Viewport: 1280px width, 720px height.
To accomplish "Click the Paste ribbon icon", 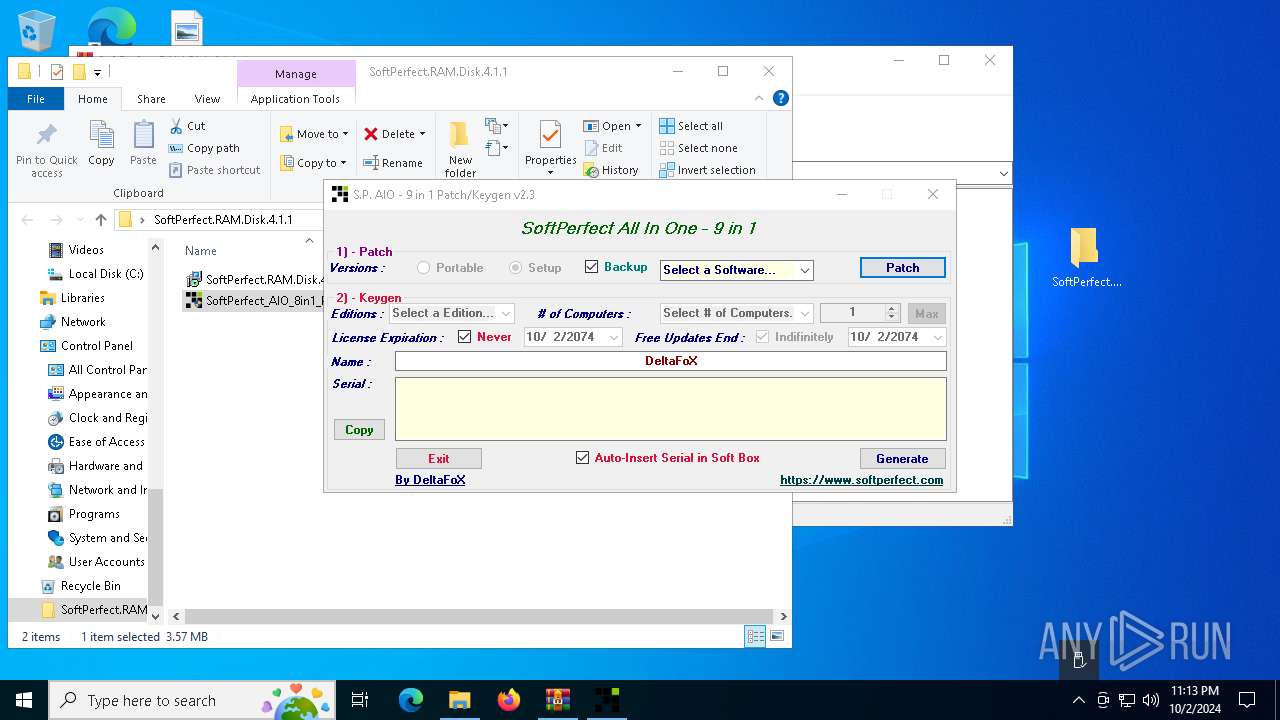I will point(143,143).
